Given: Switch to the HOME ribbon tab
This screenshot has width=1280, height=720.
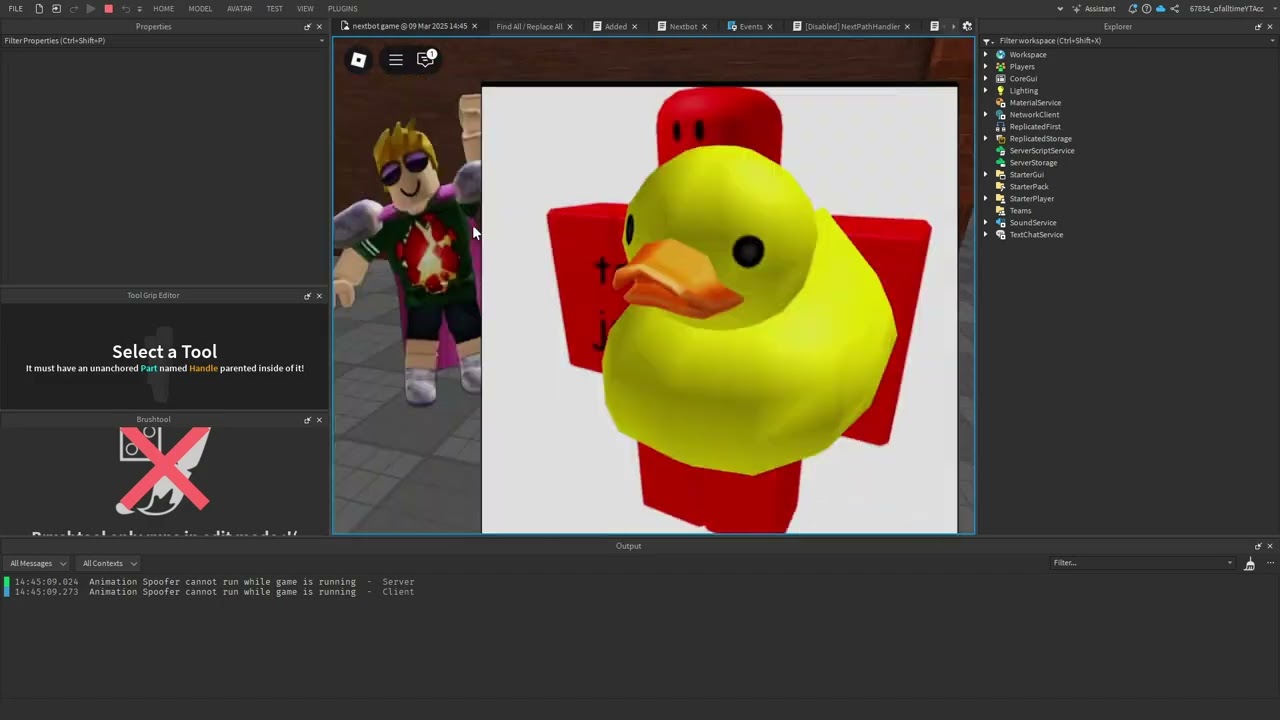Looking at the screenshot, I should tap(163, 9).
